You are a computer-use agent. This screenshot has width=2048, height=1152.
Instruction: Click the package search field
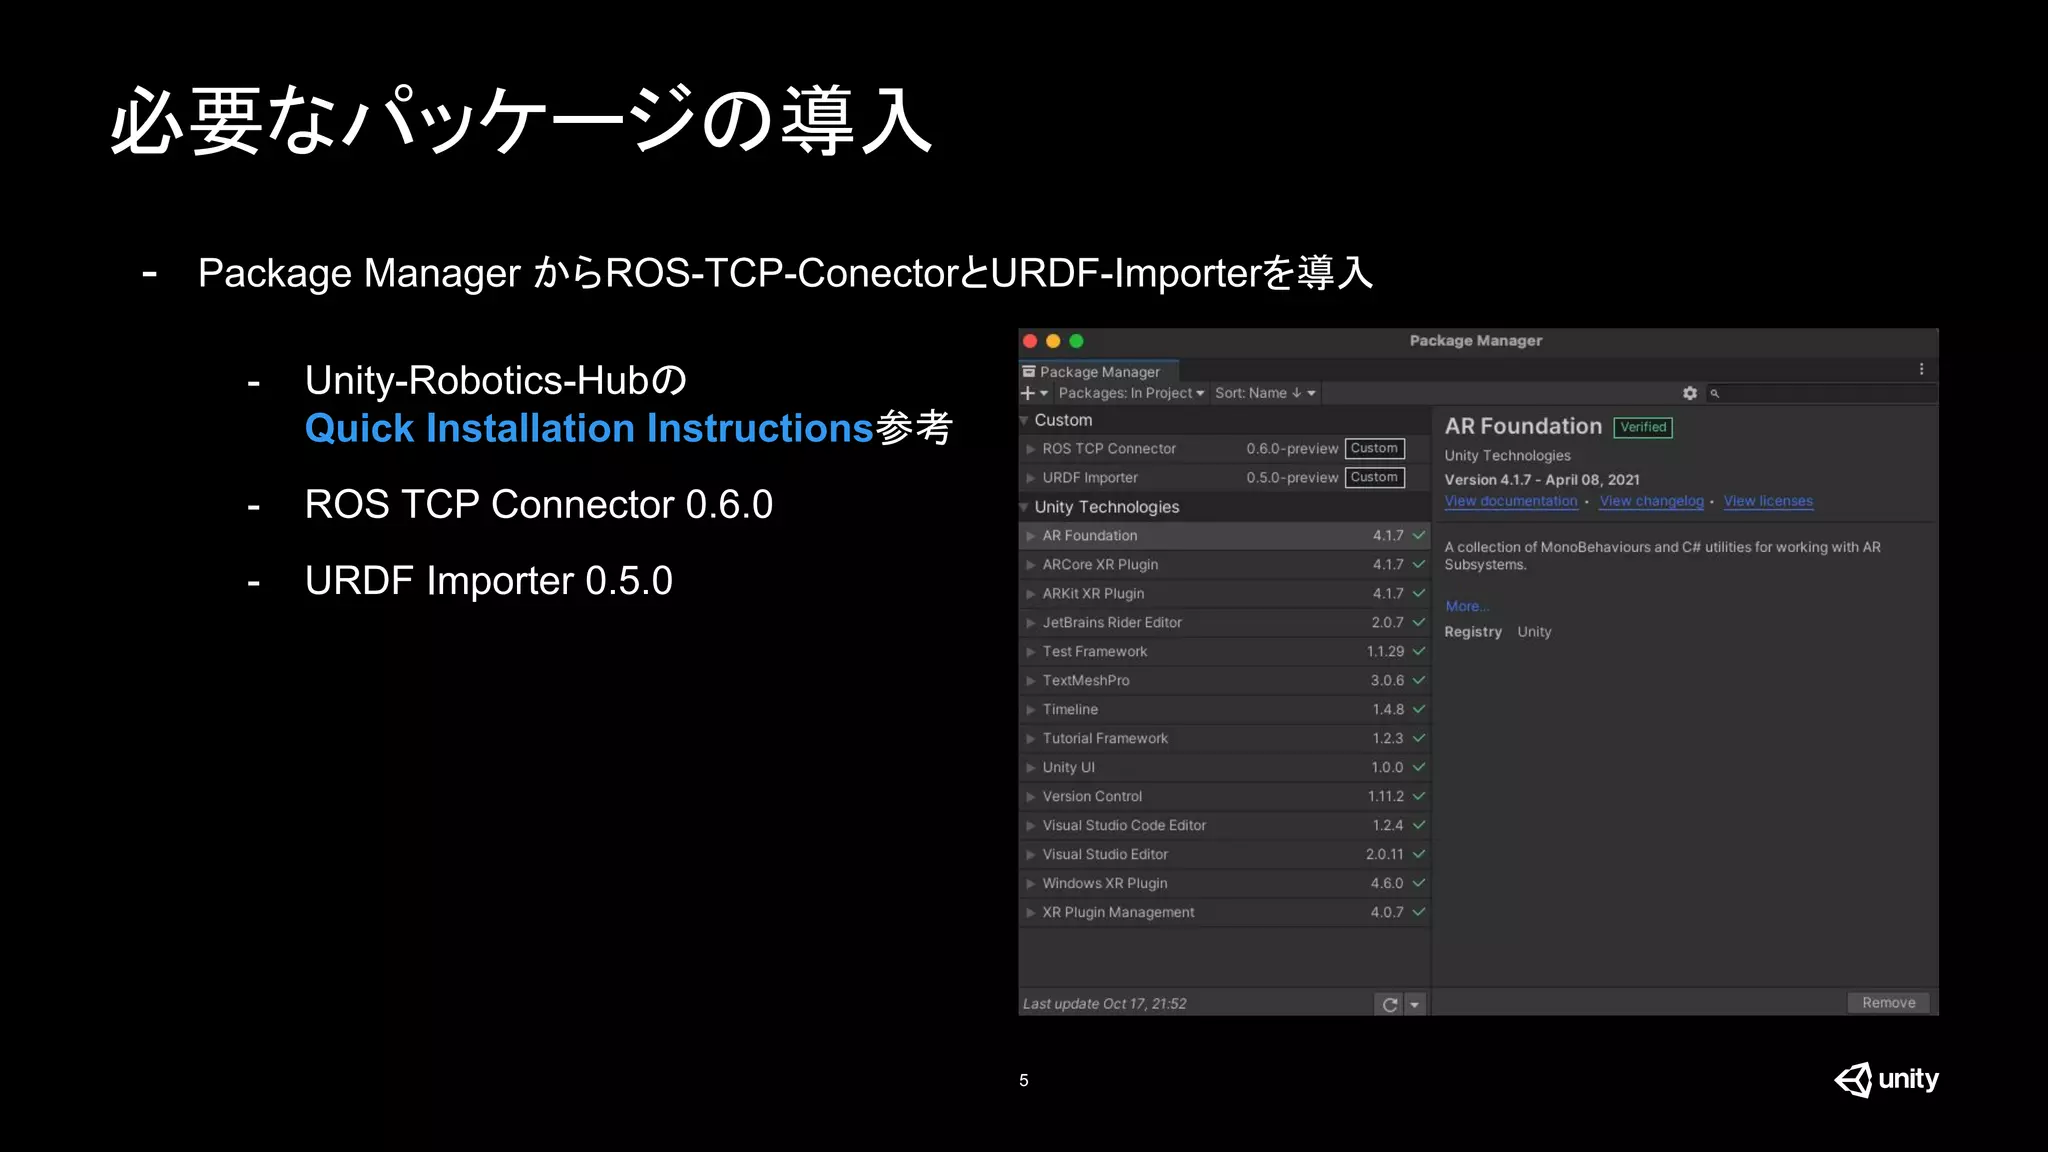coord(1822,393)
